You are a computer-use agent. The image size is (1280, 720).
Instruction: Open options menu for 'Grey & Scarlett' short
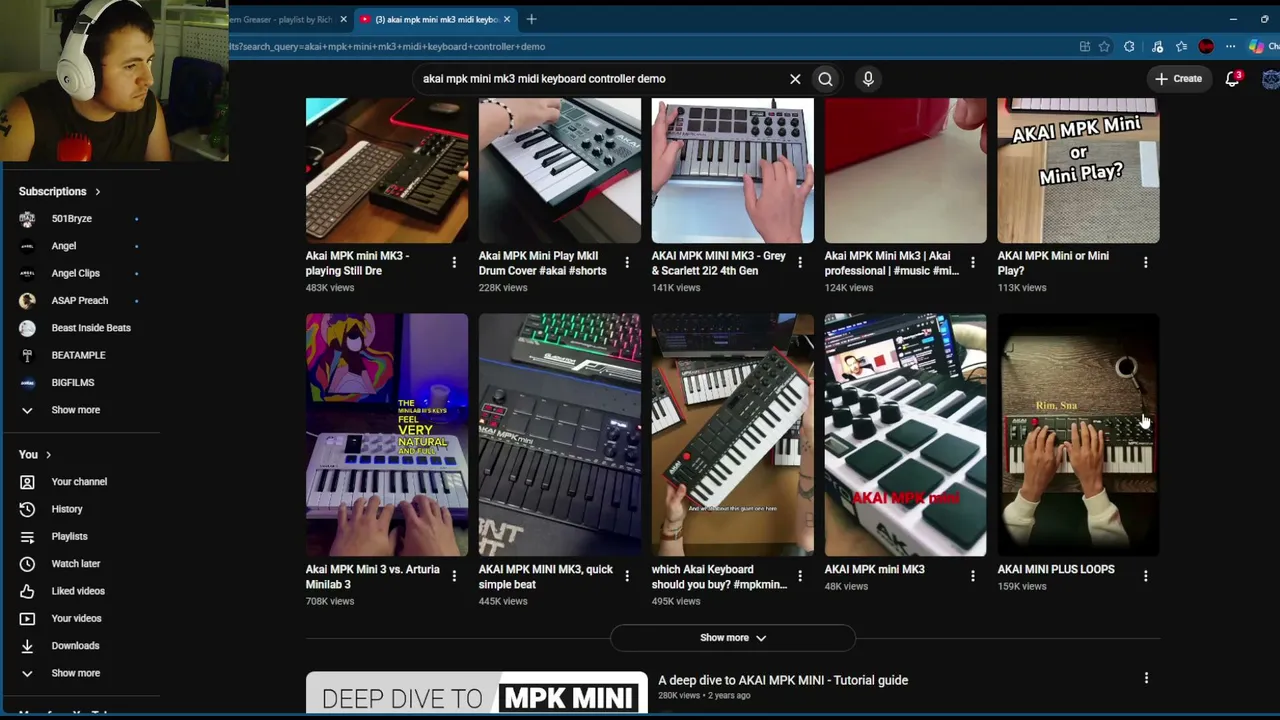(800, 262)
